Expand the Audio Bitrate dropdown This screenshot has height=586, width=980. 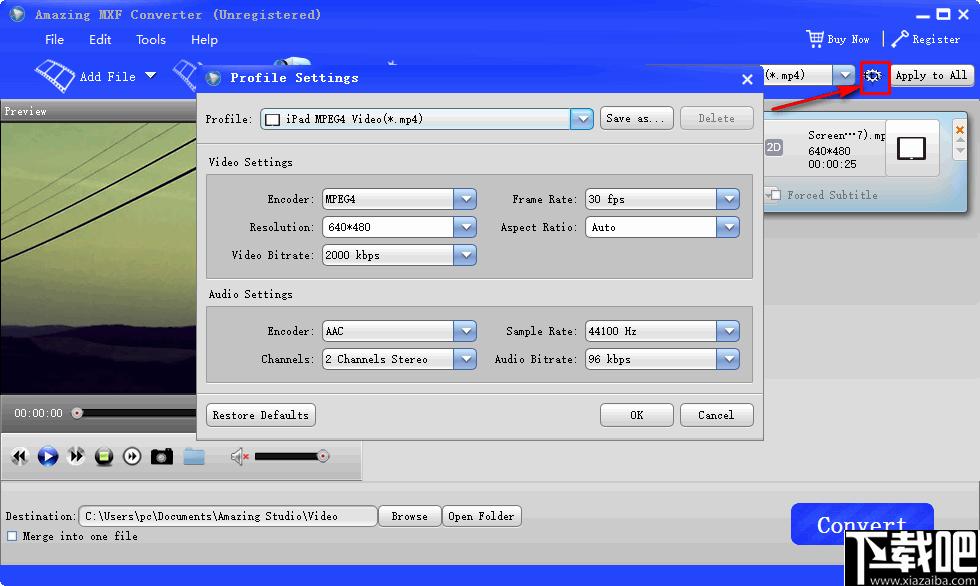coord(728,359)
